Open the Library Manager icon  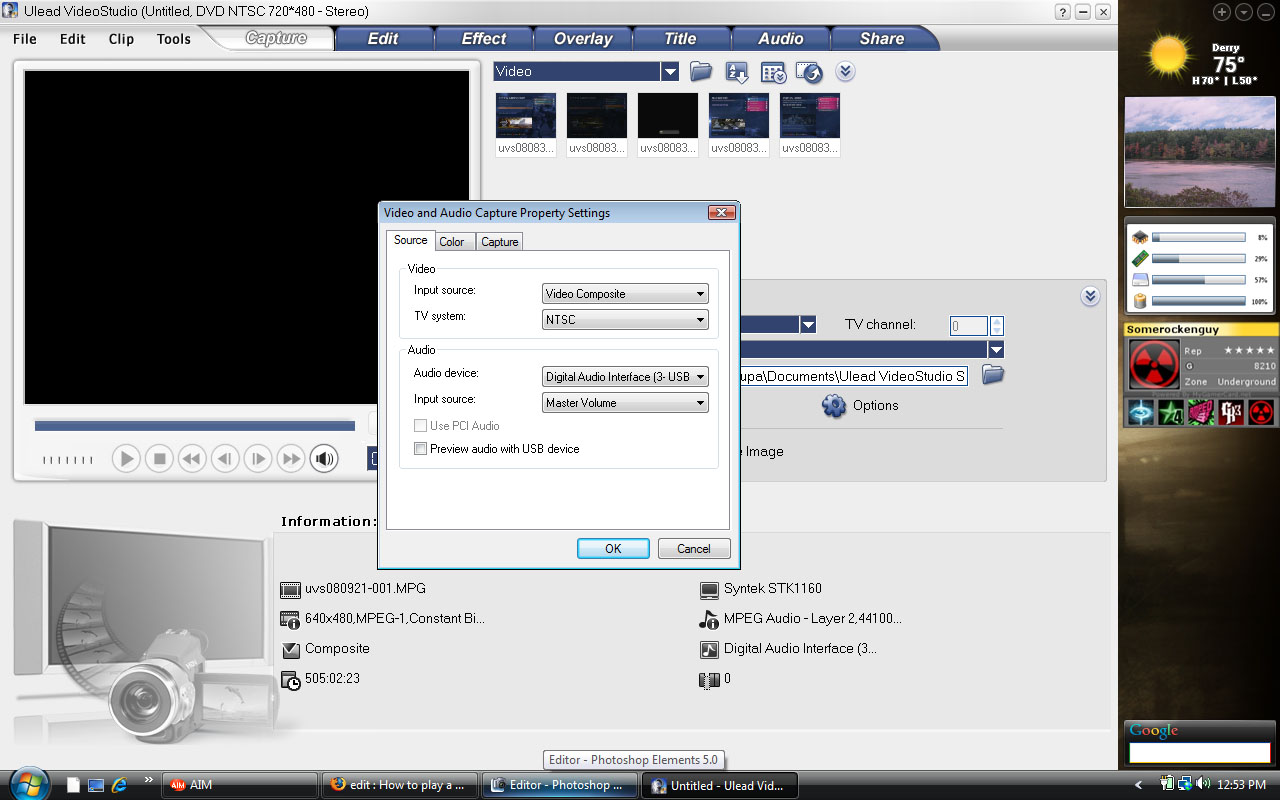[x=773, y=72]
